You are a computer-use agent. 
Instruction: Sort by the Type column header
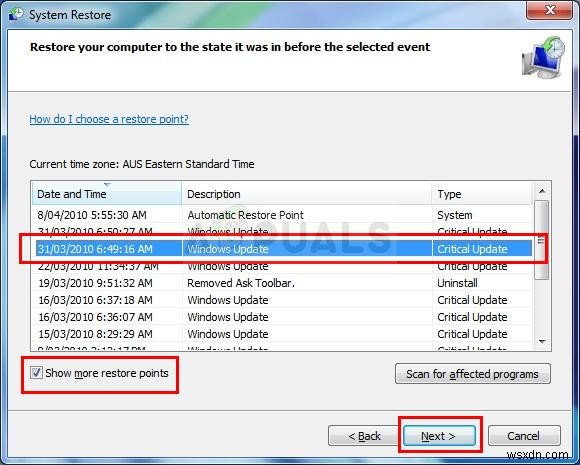pos(482,194)
